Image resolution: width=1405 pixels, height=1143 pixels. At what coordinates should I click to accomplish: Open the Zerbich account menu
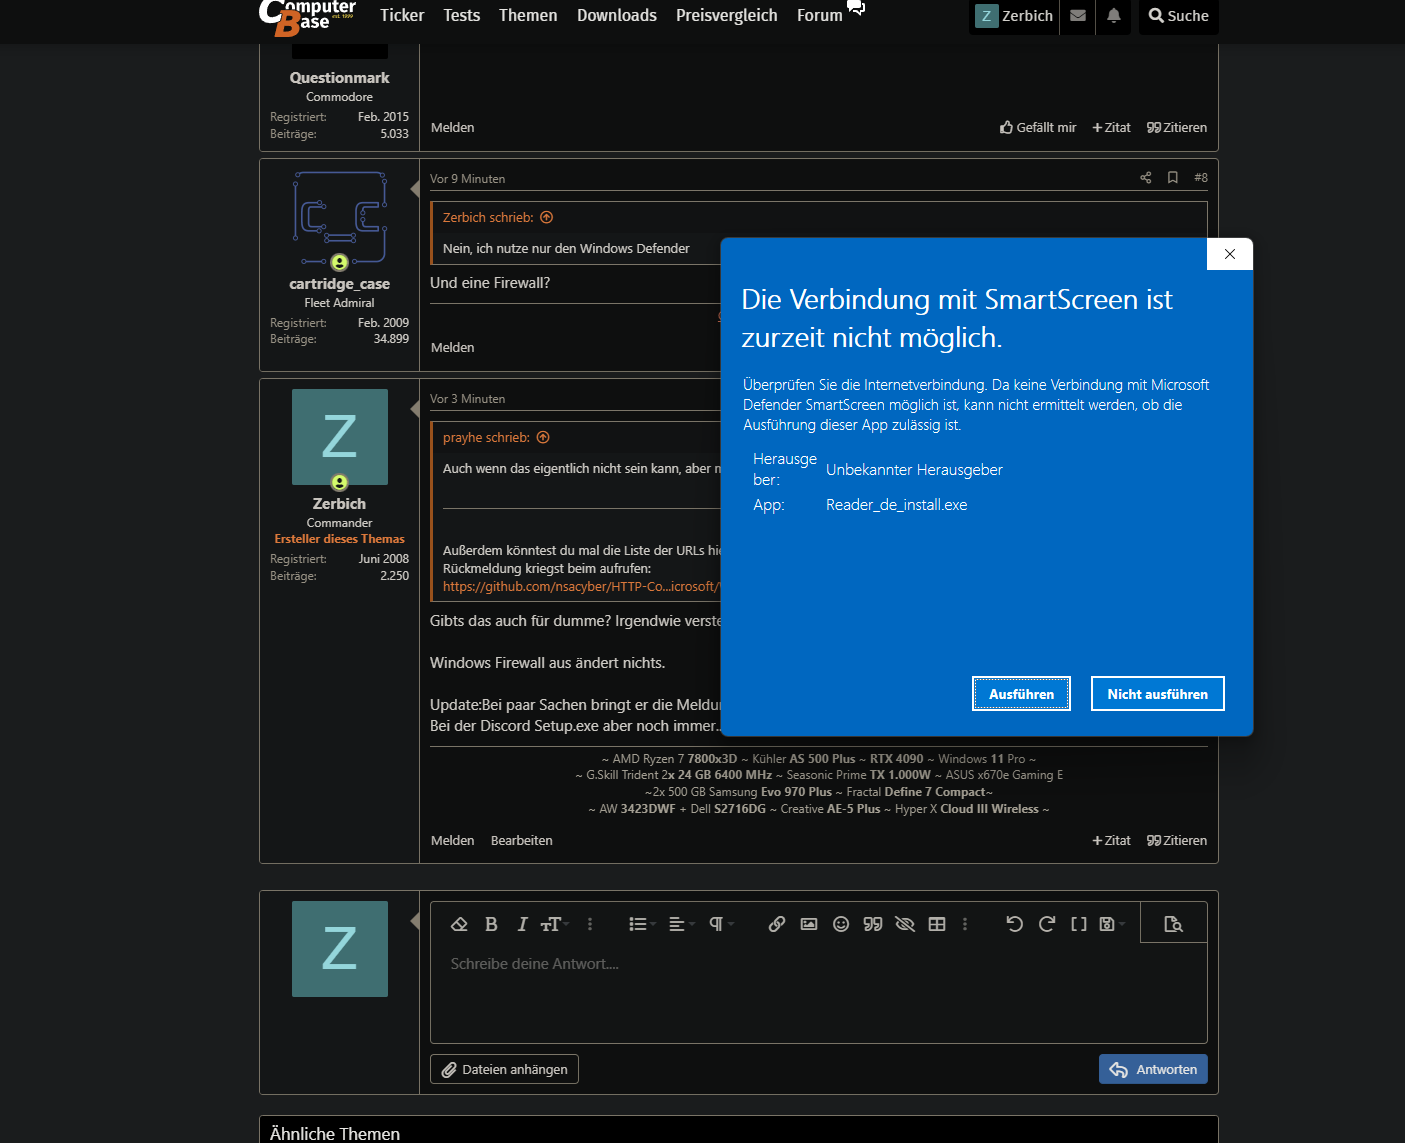click(x=1014, y=16)
